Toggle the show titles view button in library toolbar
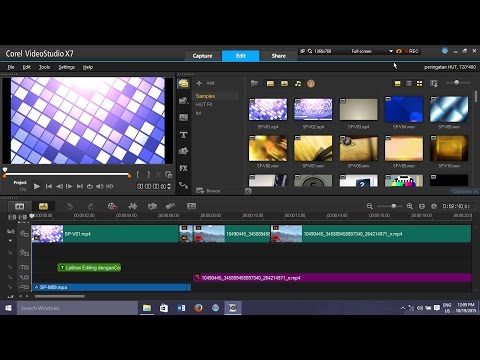This screenshot has height=360, width=480. click(x=397, y=83)
